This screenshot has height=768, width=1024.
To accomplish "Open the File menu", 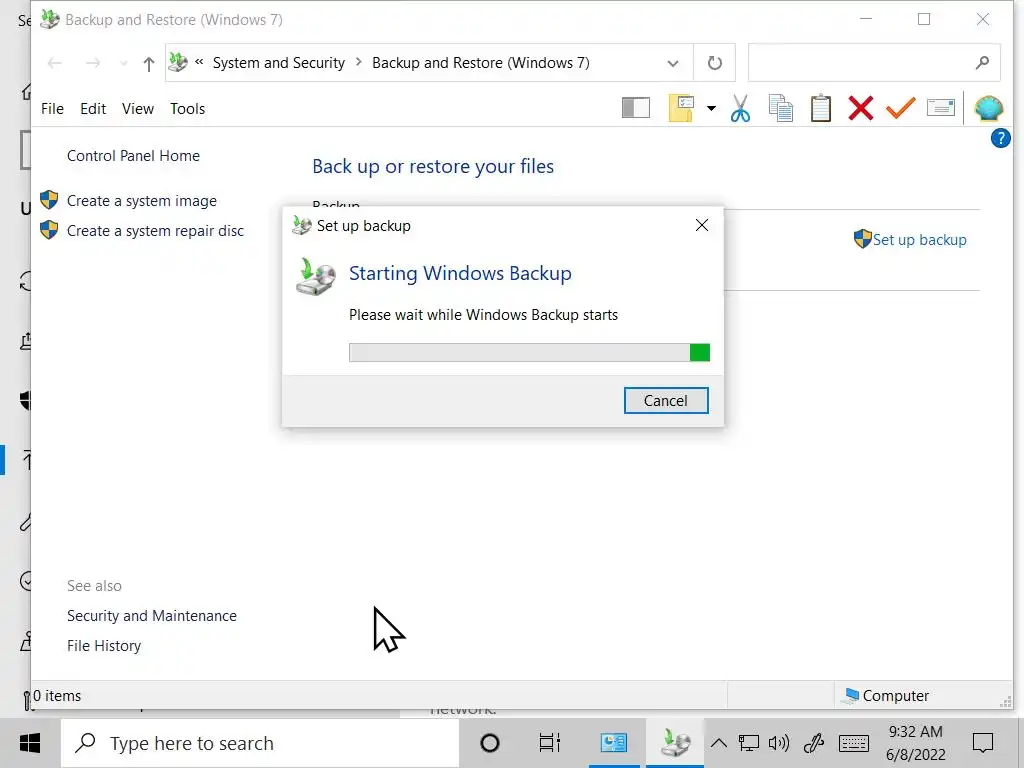I will tap(52, 108).
